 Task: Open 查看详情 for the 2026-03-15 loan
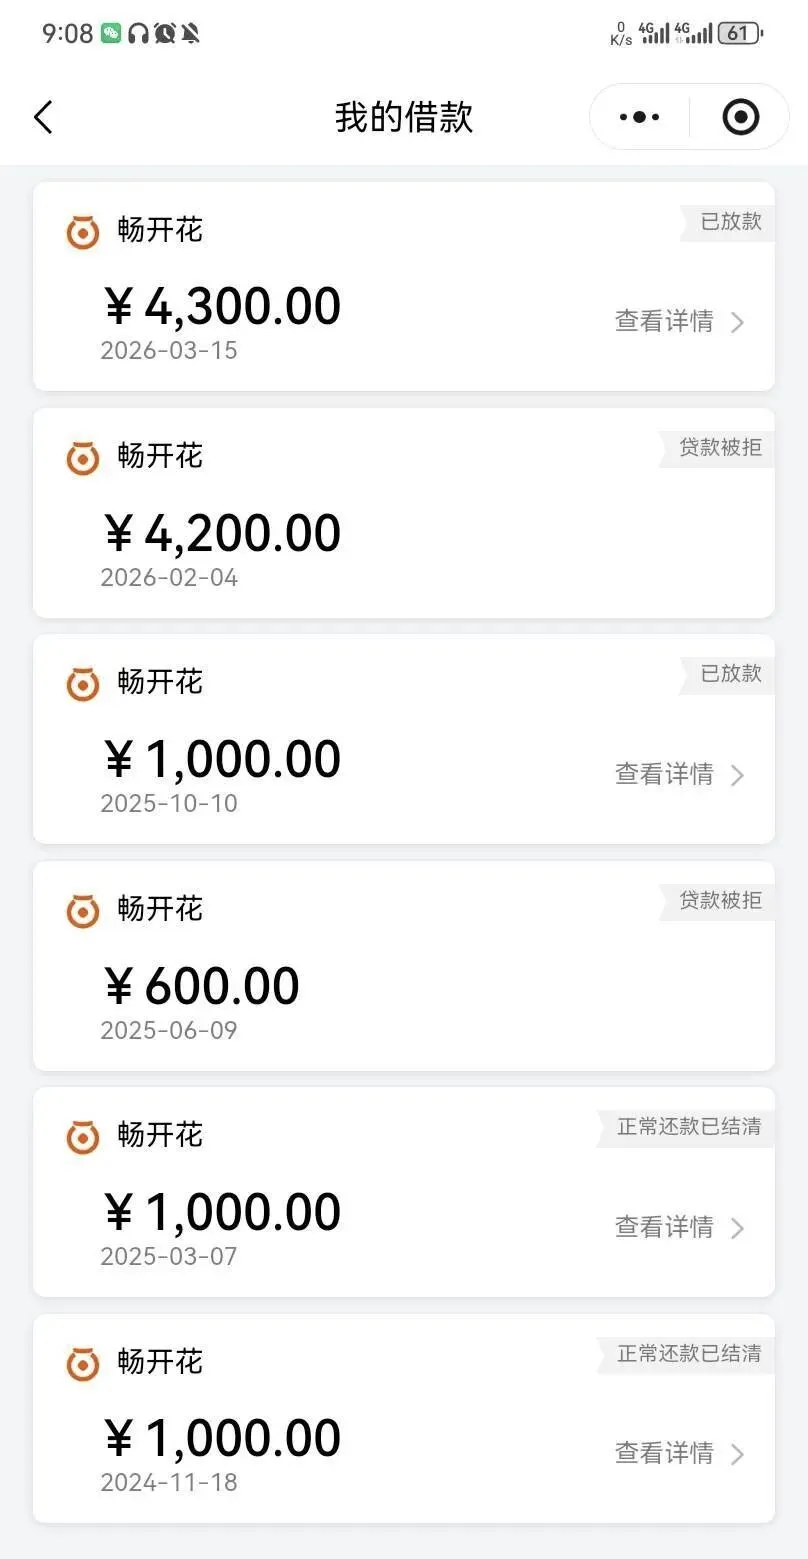[x=664, y=322]
